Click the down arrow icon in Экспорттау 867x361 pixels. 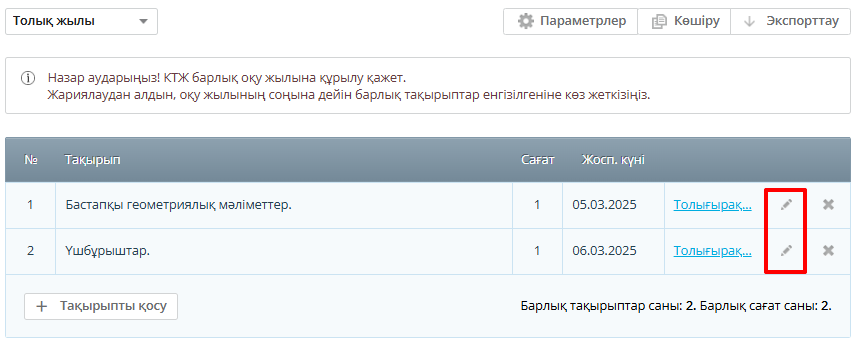point(750,22)
